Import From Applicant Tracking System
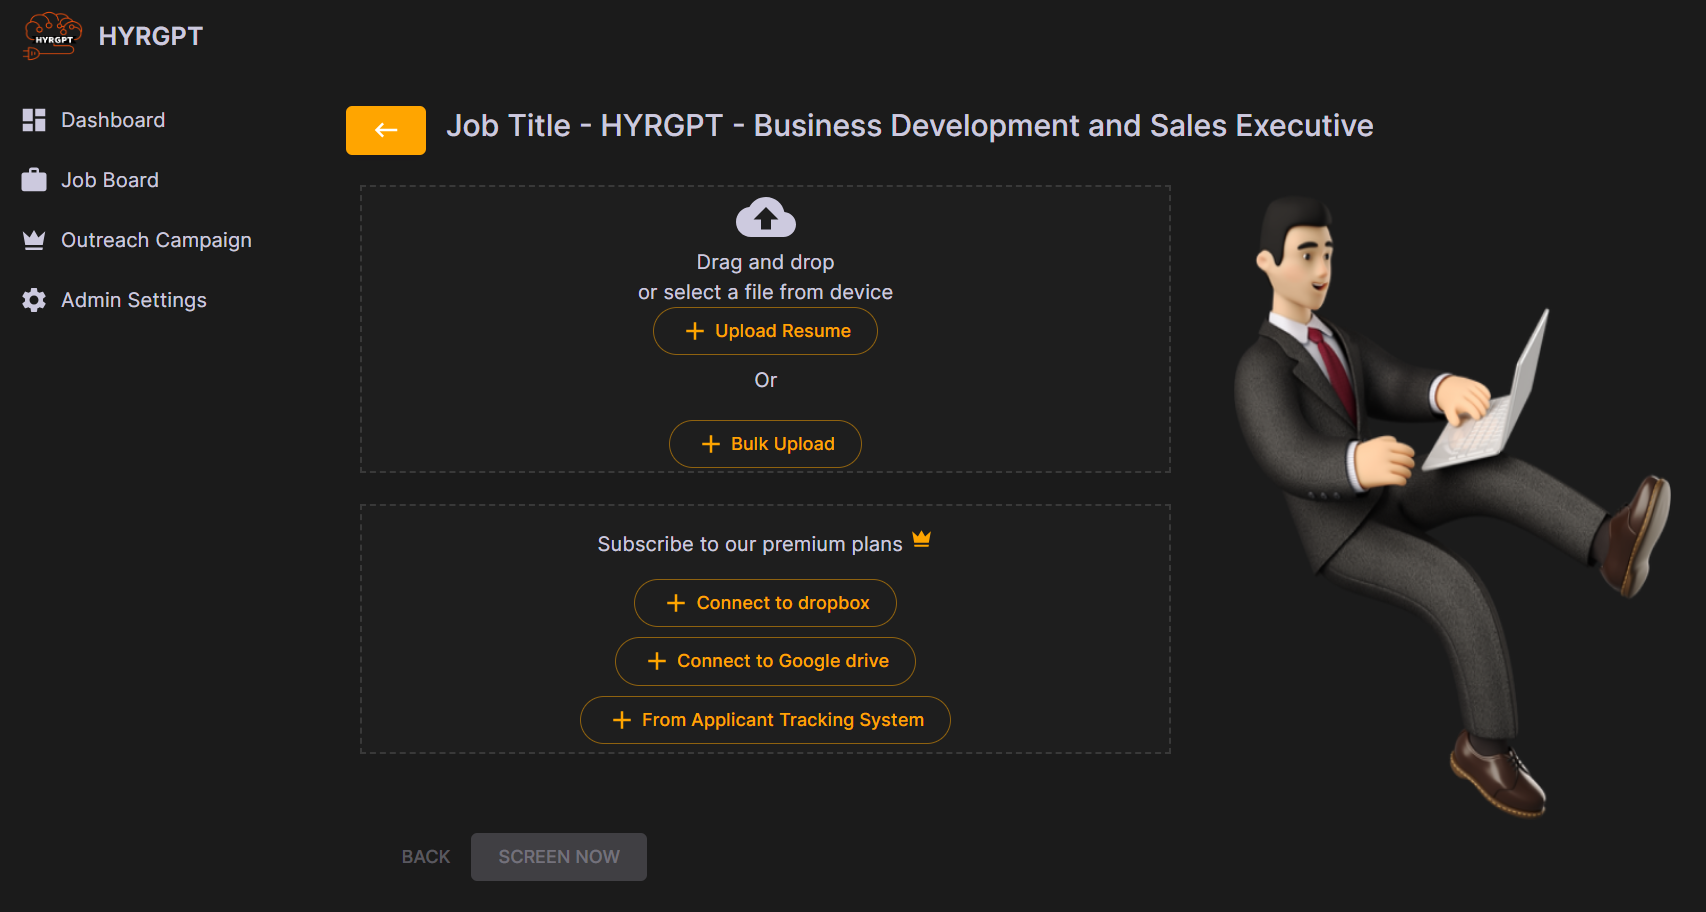The width and height of the screenshot is (1706, 912). [765, 720]
